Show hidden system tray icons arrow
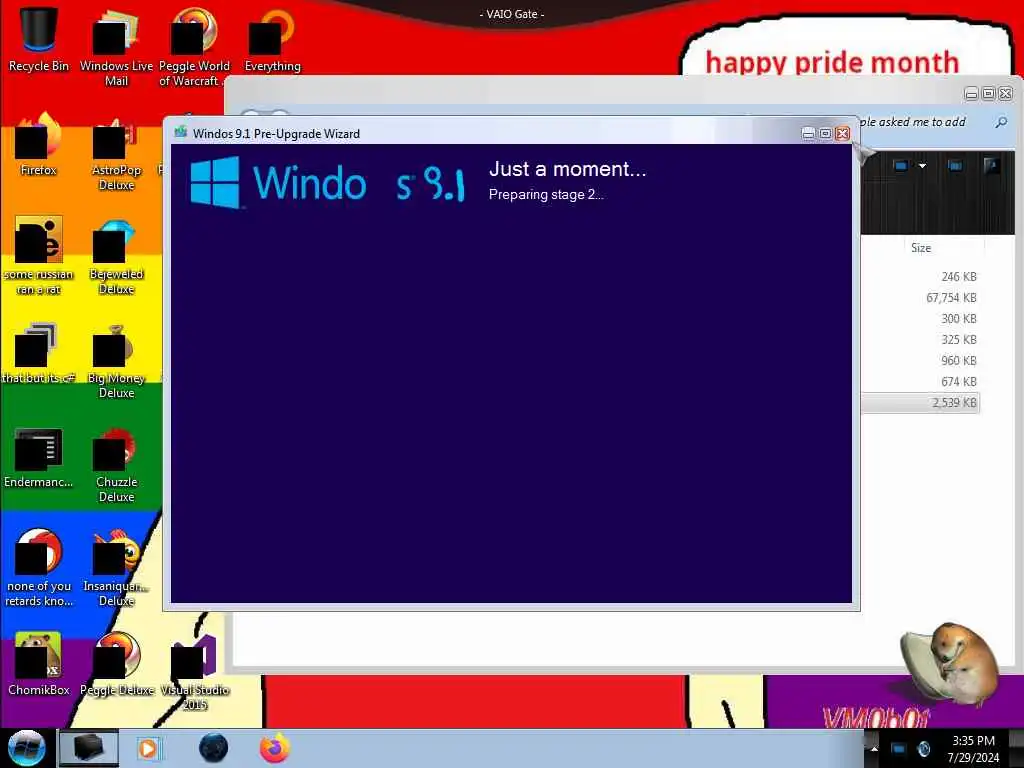This screenshot has height=768, width=1024. tap(874, 748)
